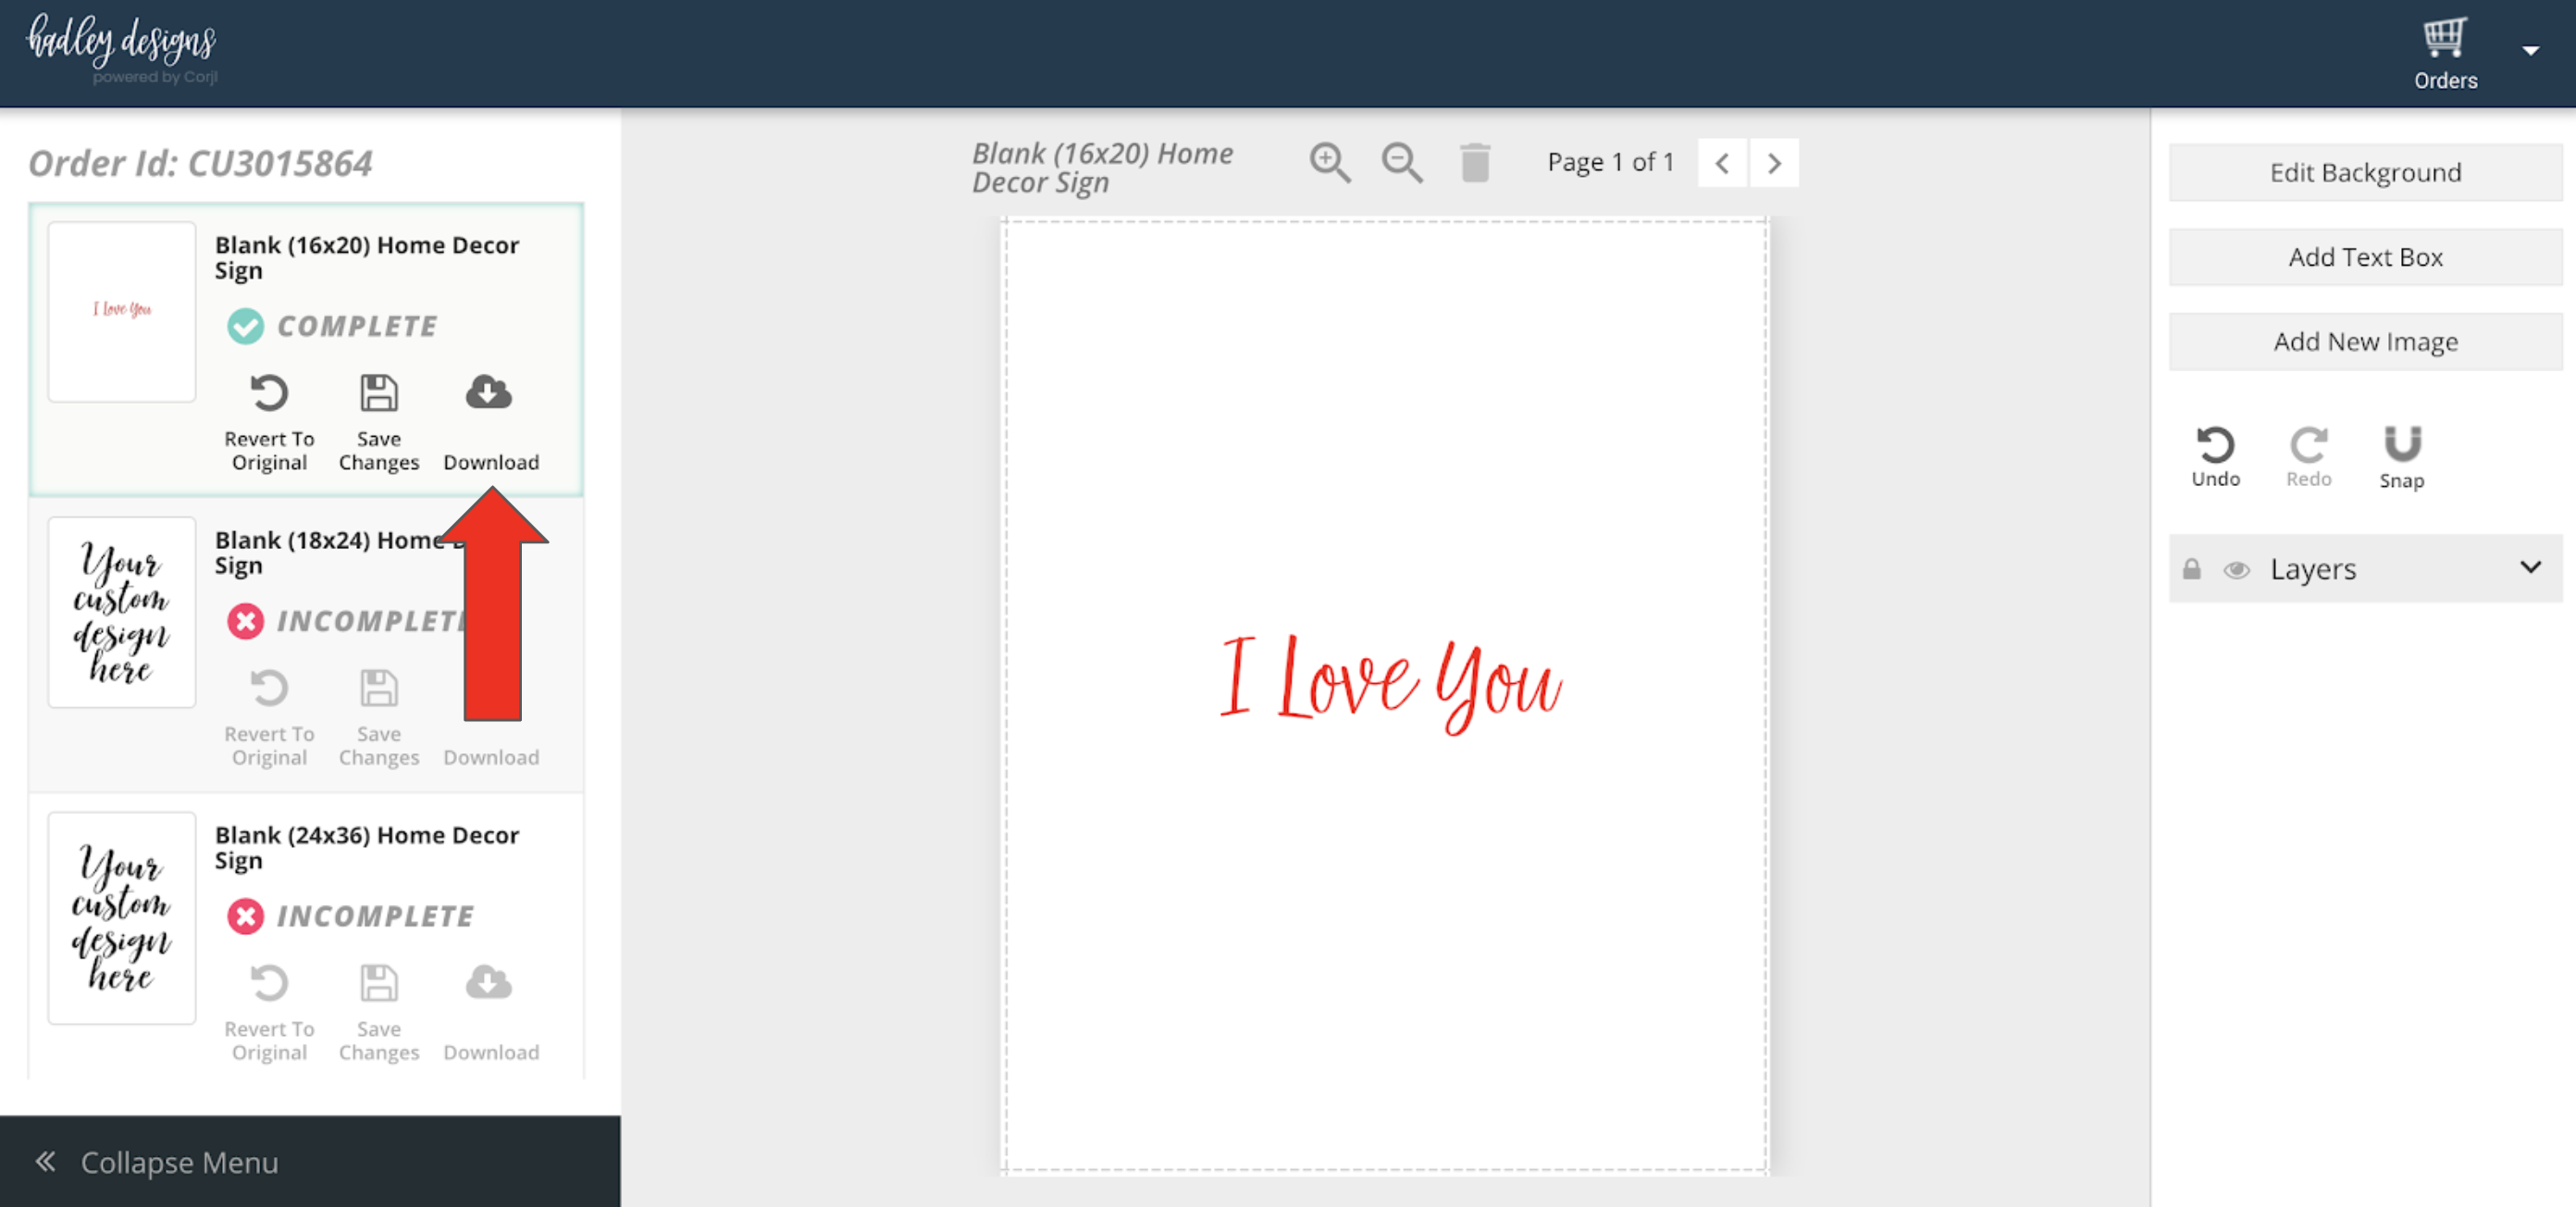Expand the Layers panel chevron
The height and width of the screenshot is (1207, 2576).
tap(2530, 567)
